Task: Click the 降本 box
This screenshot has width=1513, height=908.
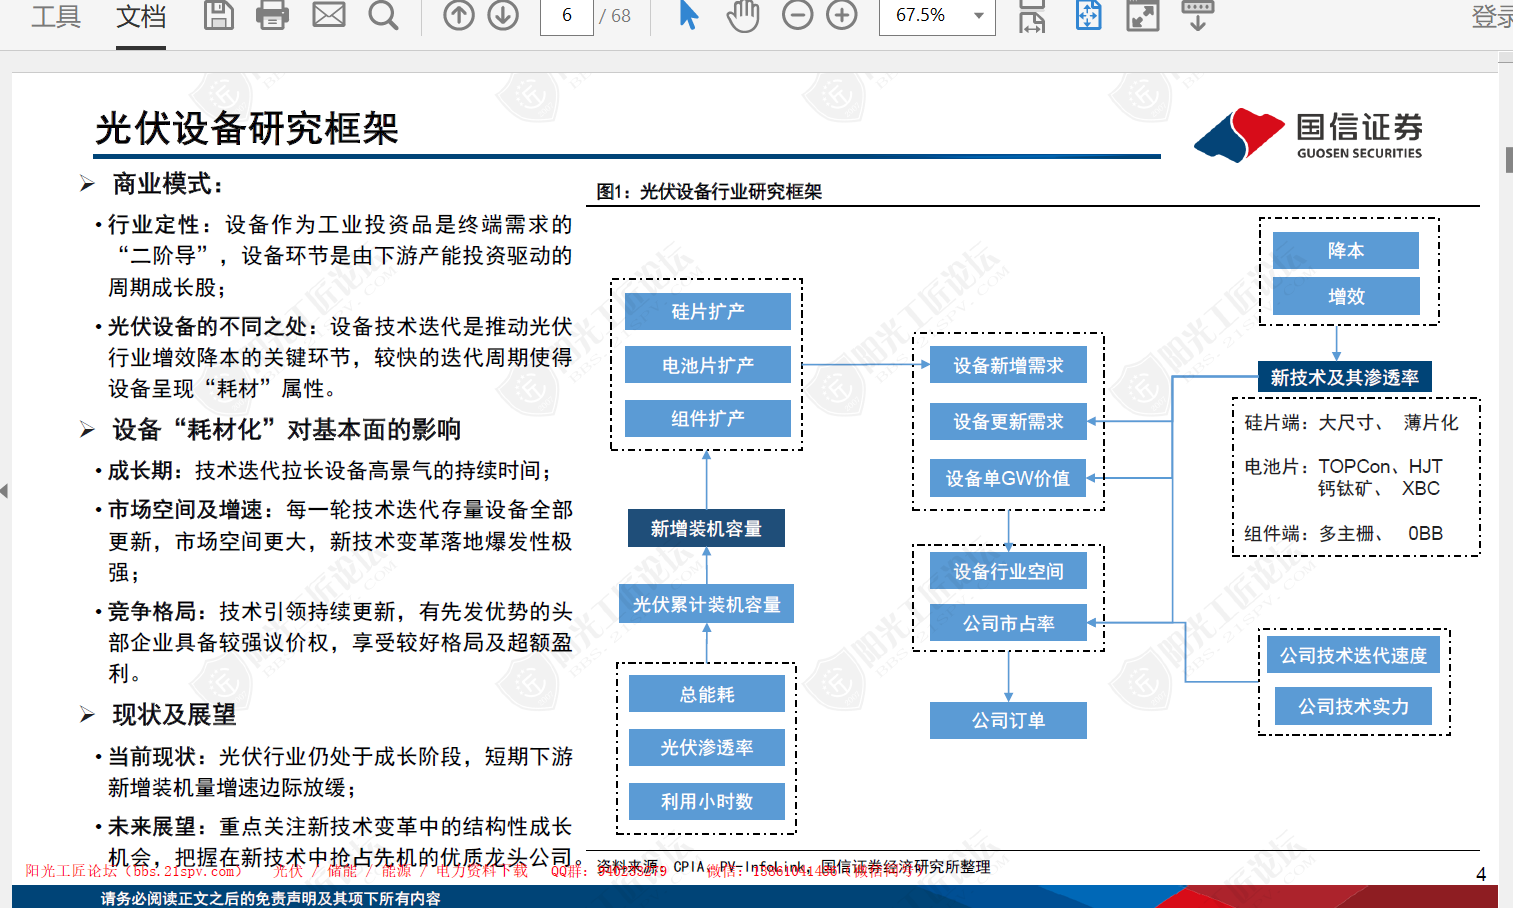Action: coord(1346,250)
